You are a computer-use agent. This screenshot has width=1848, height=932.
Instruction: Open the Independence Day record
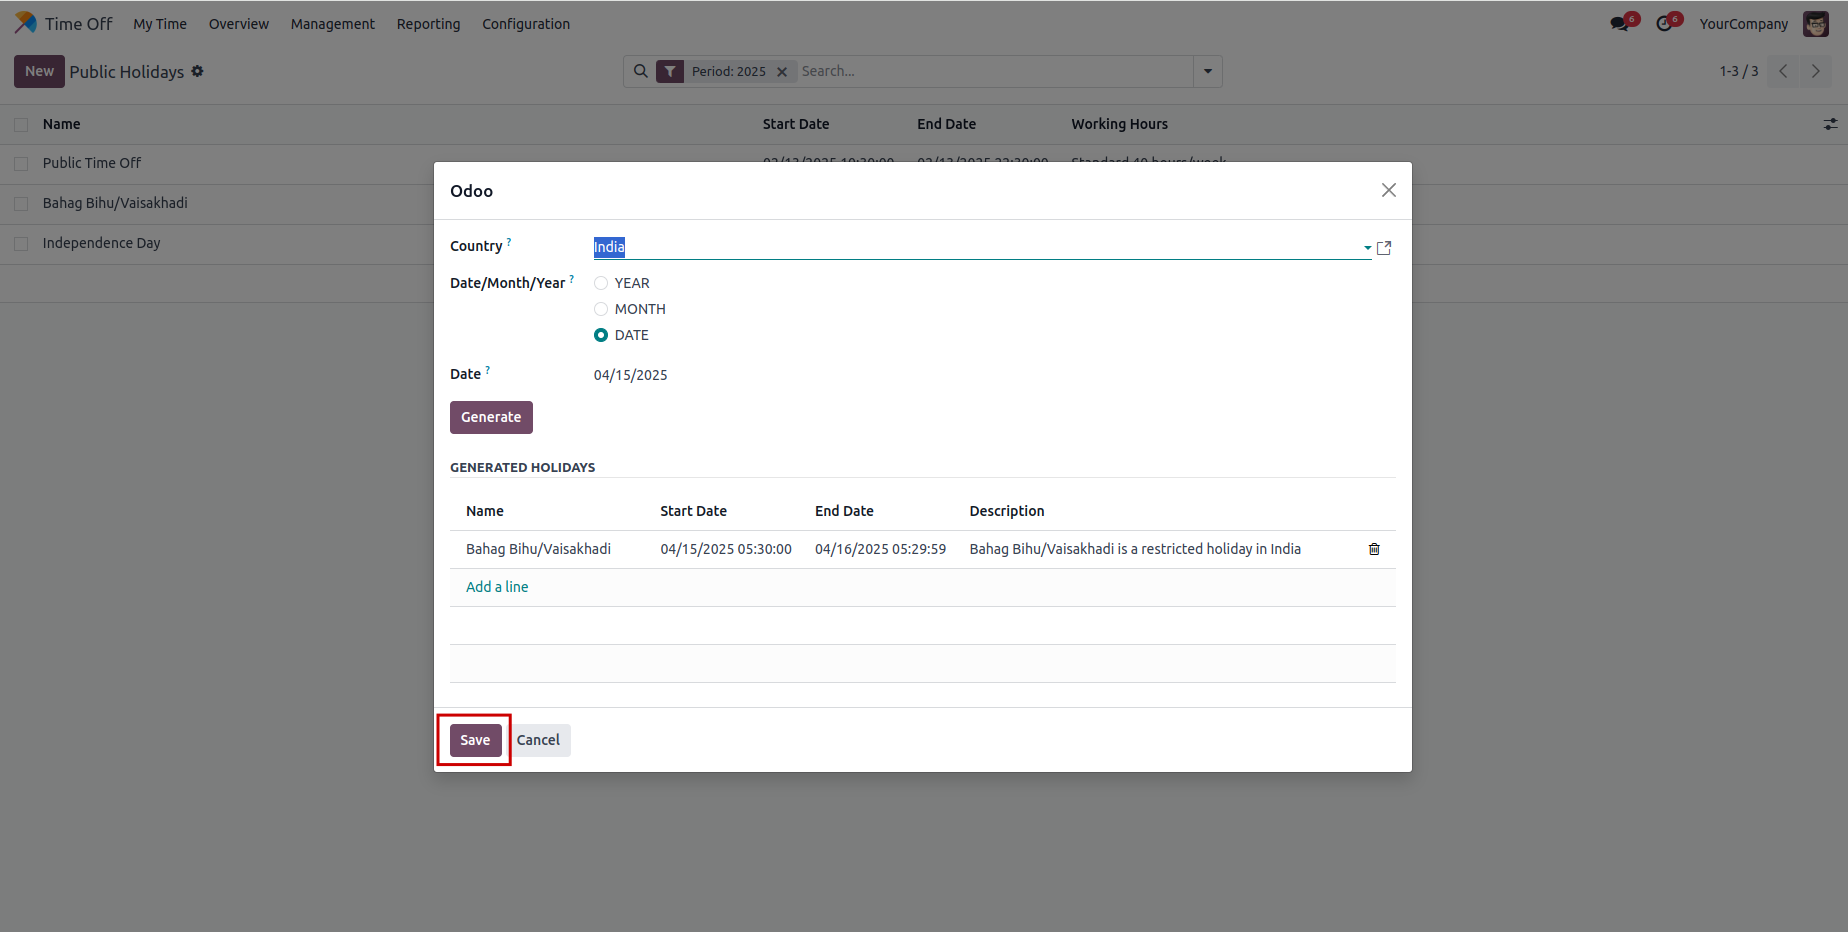pos(102,243)
